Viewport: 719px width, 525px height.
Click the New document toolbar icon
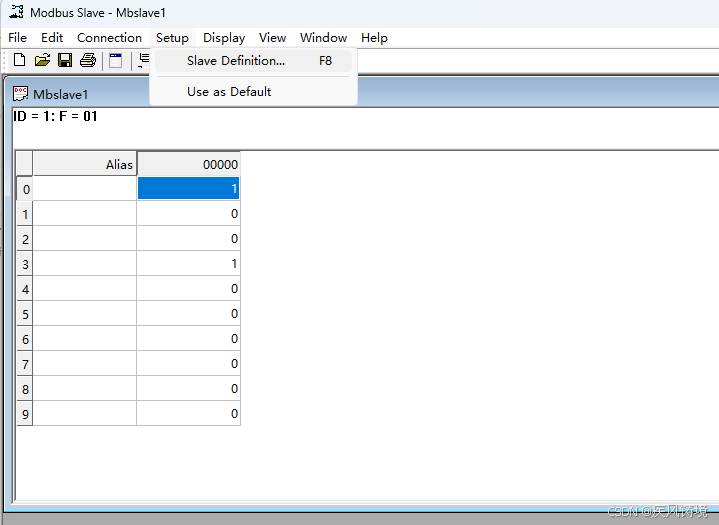click(19, 60)
